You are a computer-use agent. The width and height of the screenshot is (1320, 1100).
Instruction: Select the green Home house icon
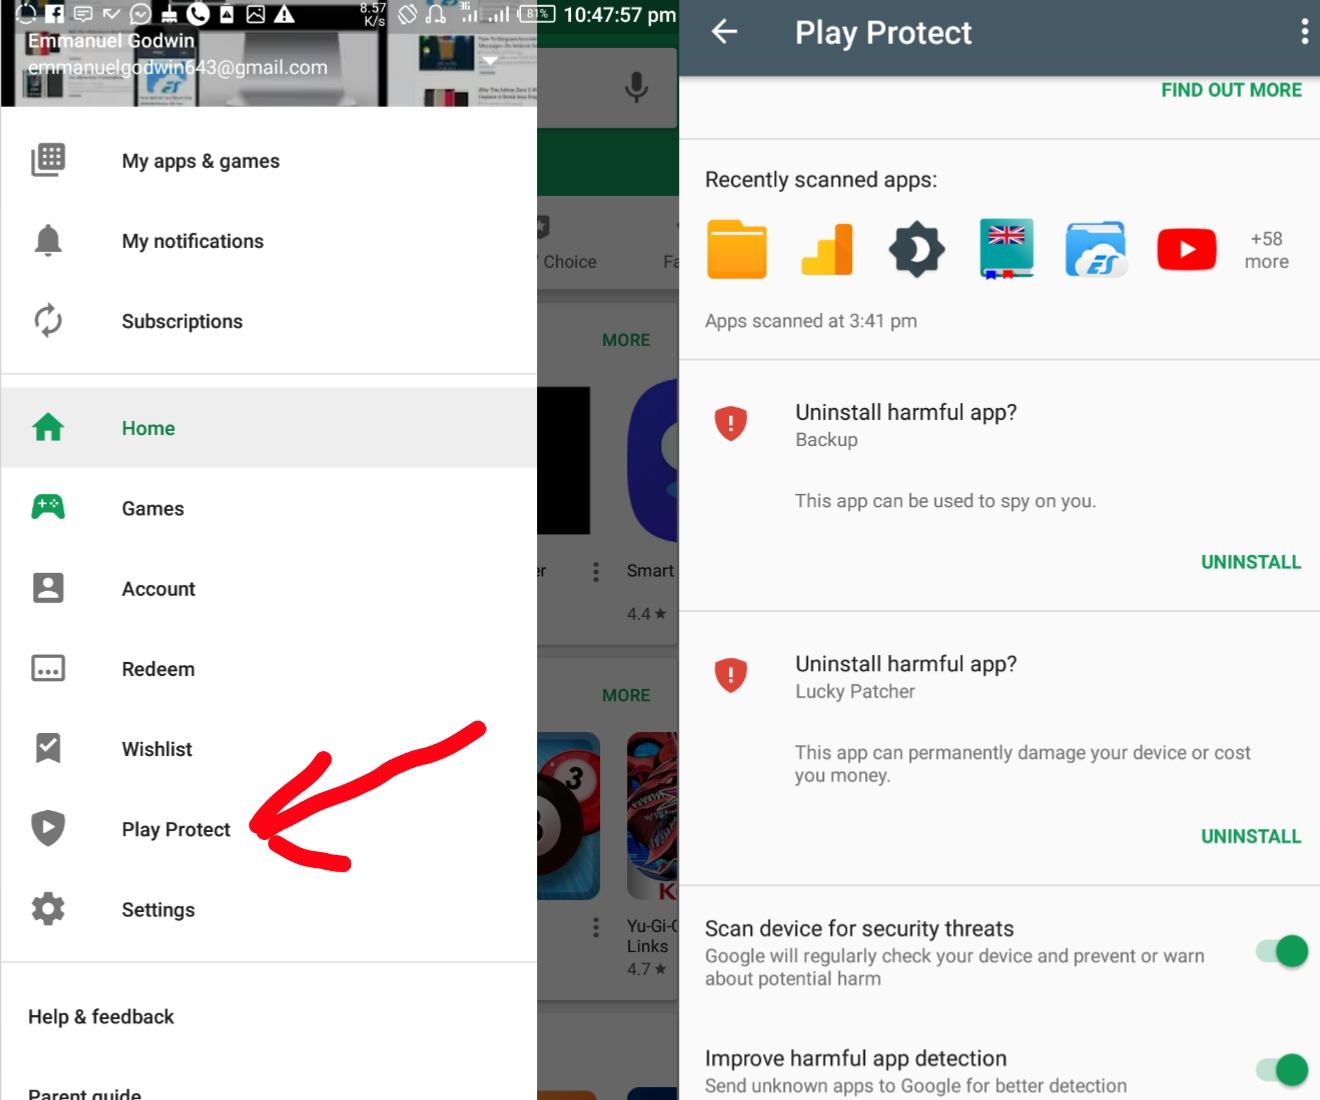(x=48, y=428)
